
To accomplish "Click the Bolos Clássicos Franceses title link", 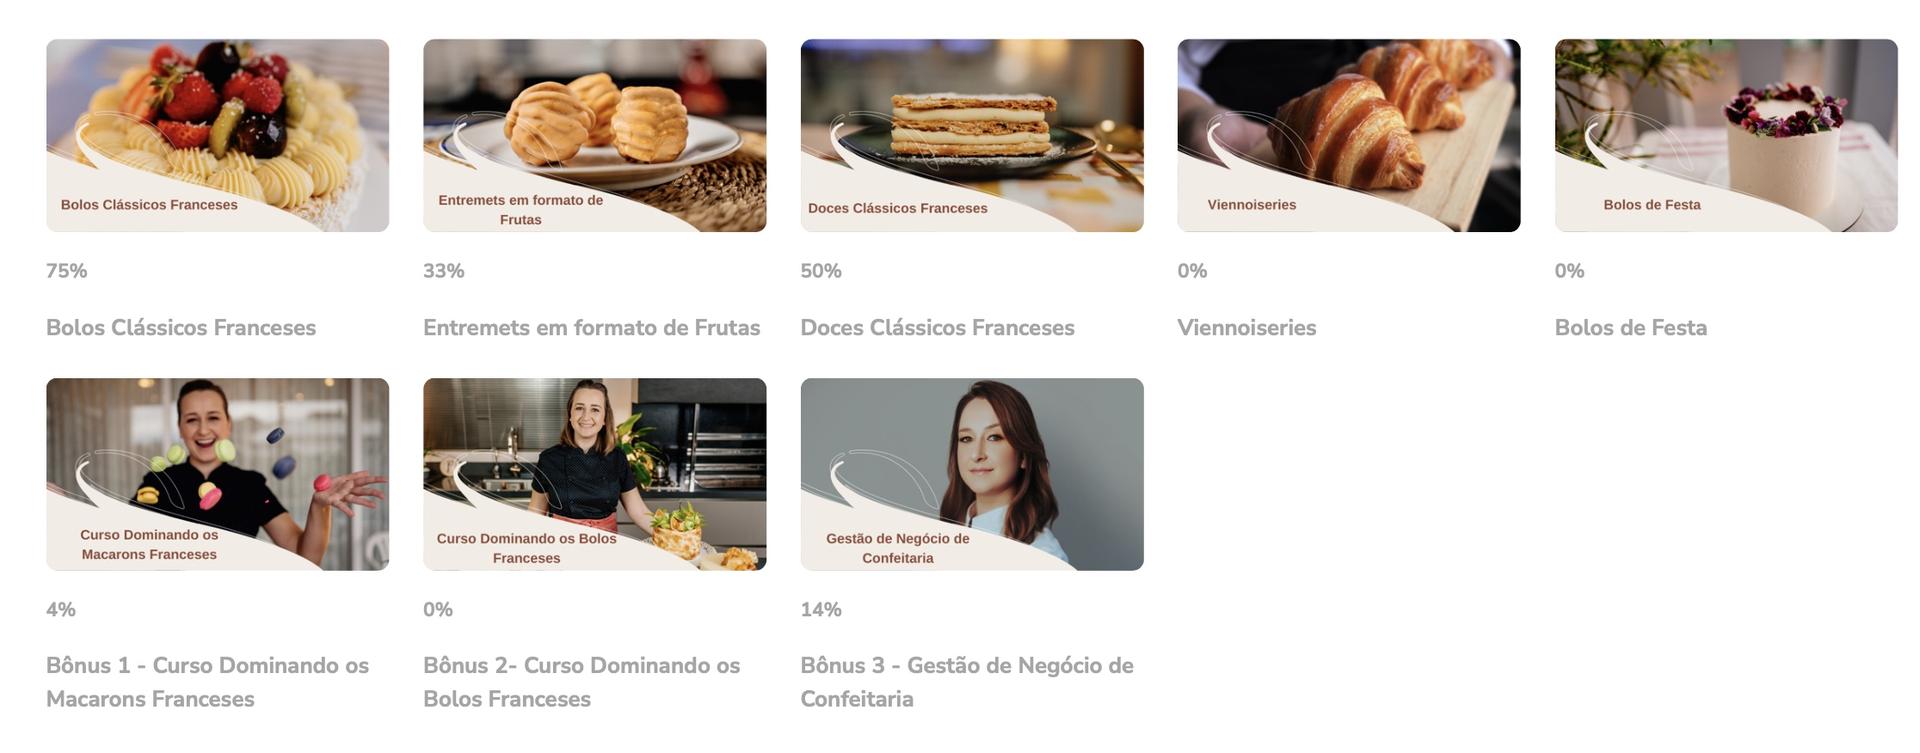I will 181,328.
